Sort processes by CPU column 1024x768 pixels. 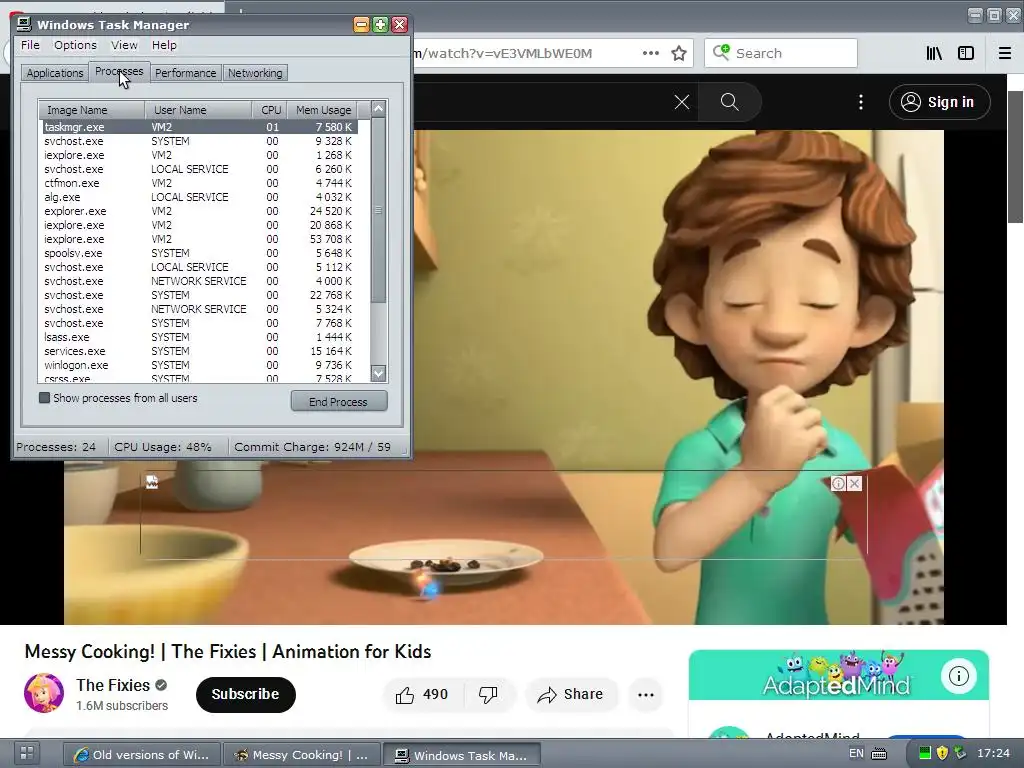pos(270,110)
